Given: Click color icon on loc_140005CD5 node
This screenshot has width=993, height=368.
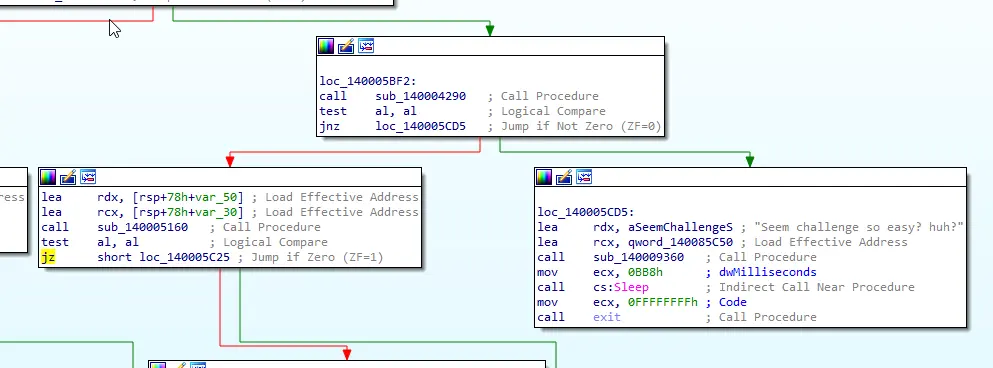Looking at the screenshot, I should (544, 177).
